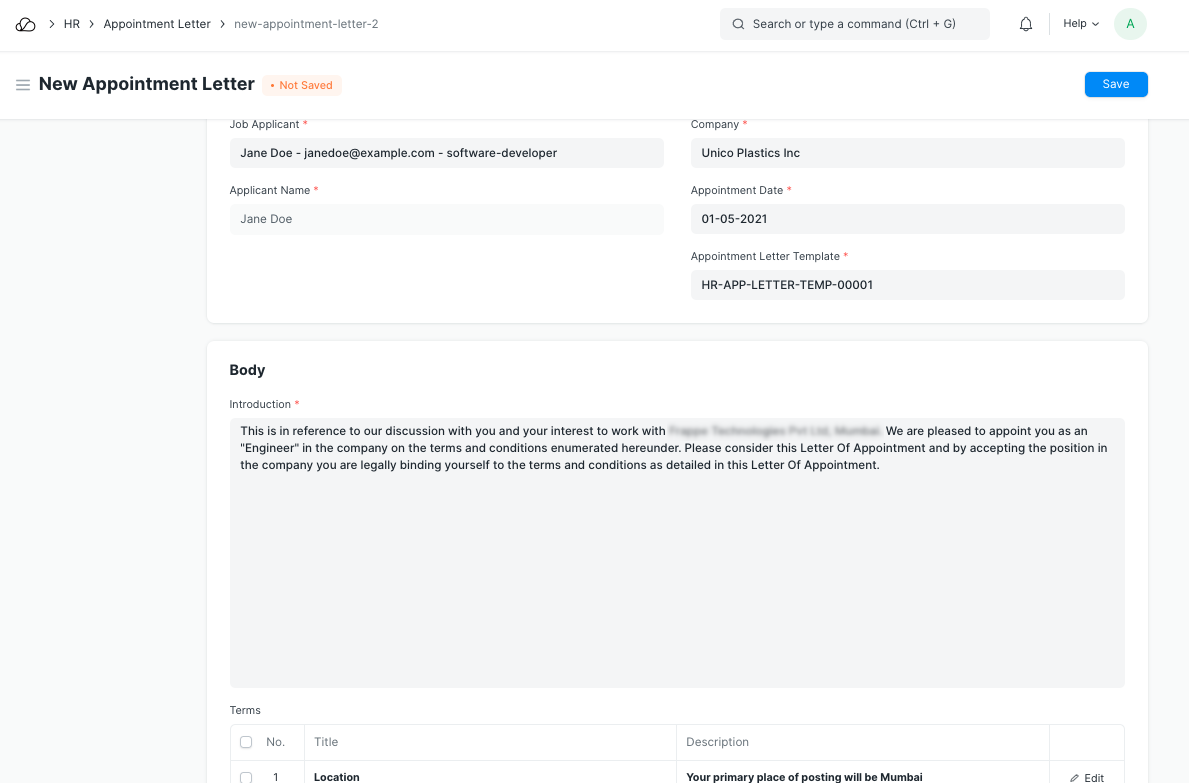Open the notifications bell
The width and height of the screenshot is (1189, 783).
[x=1026, y=24]
